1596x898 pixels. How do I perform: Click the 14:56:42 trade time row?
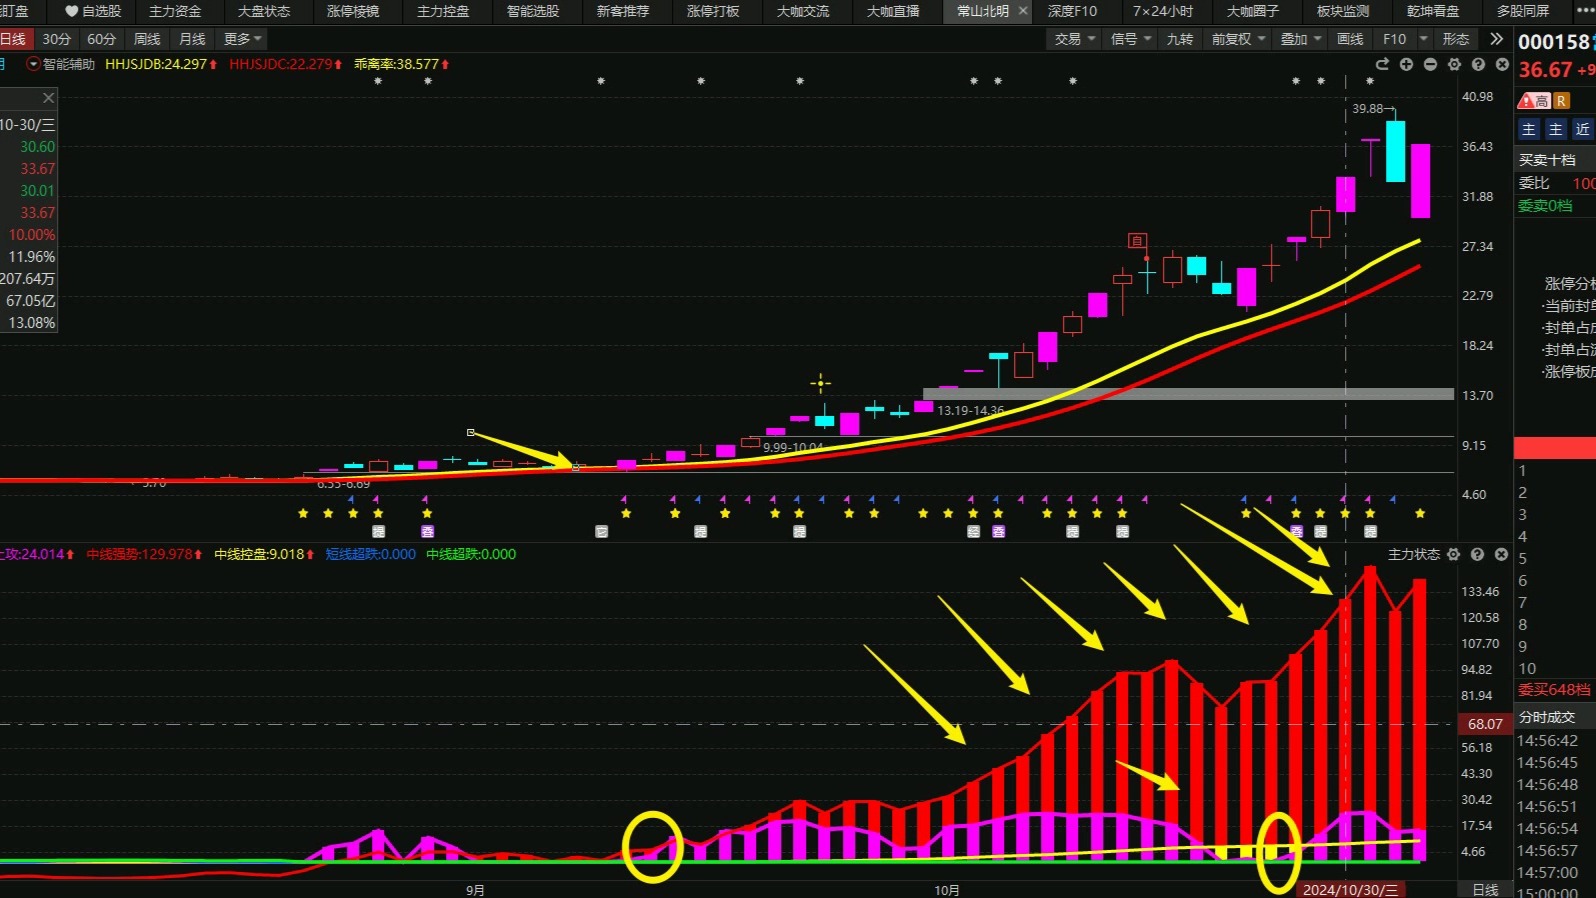(x=1547, y=741)
